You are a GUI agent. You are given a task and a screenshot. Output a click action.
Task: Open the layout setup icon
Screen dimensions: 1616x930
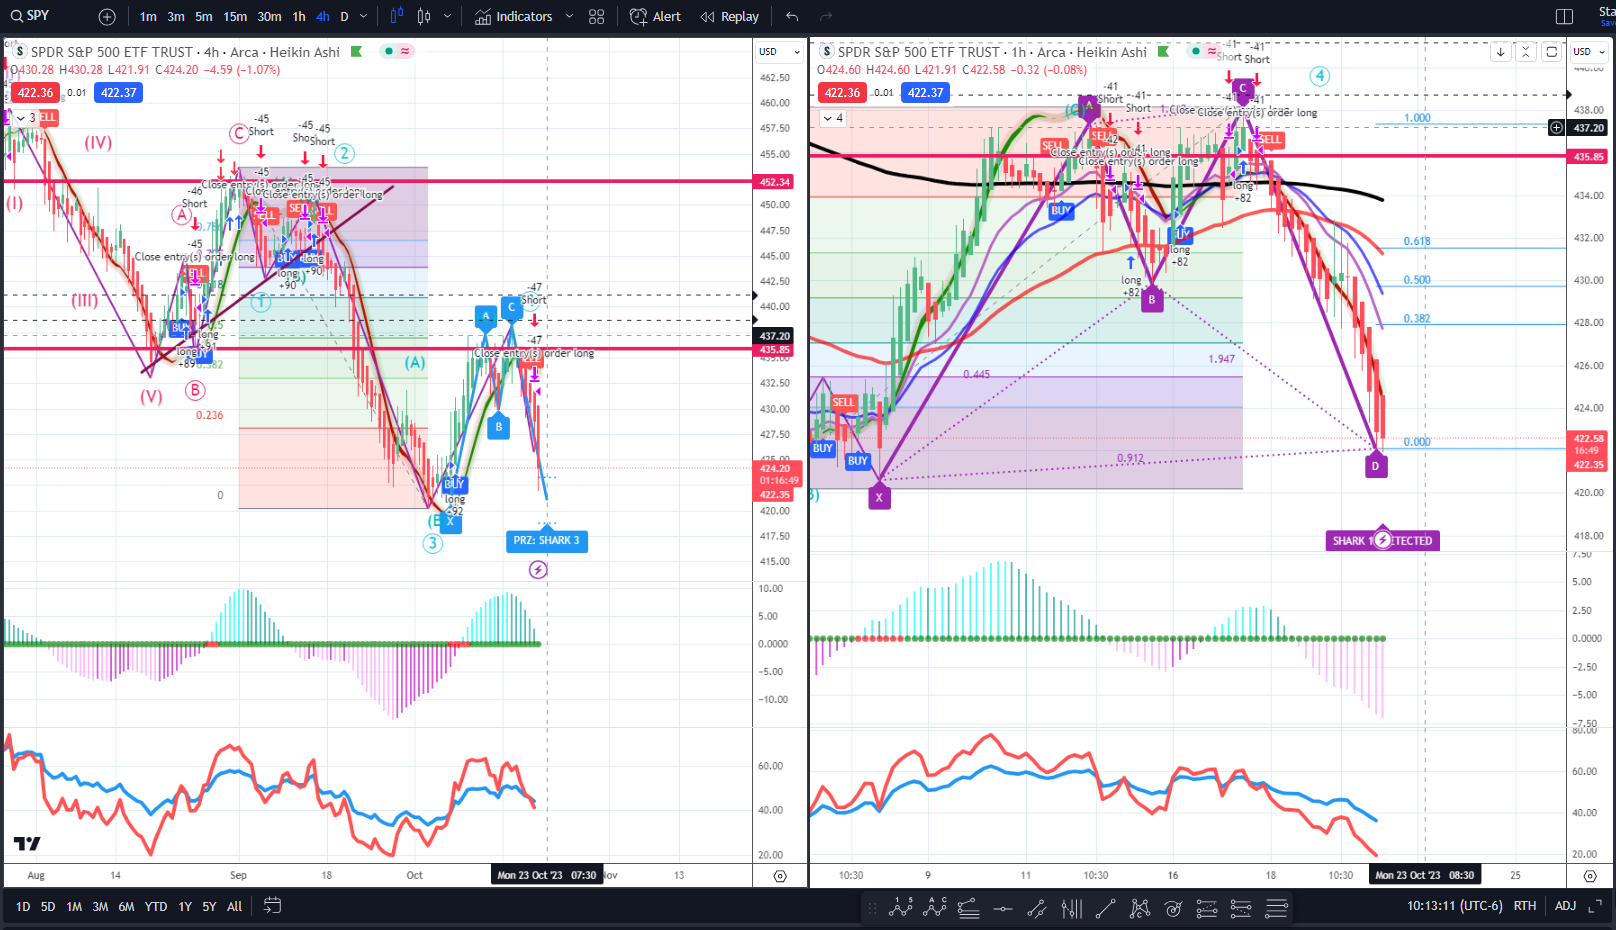pos(1565,16)
